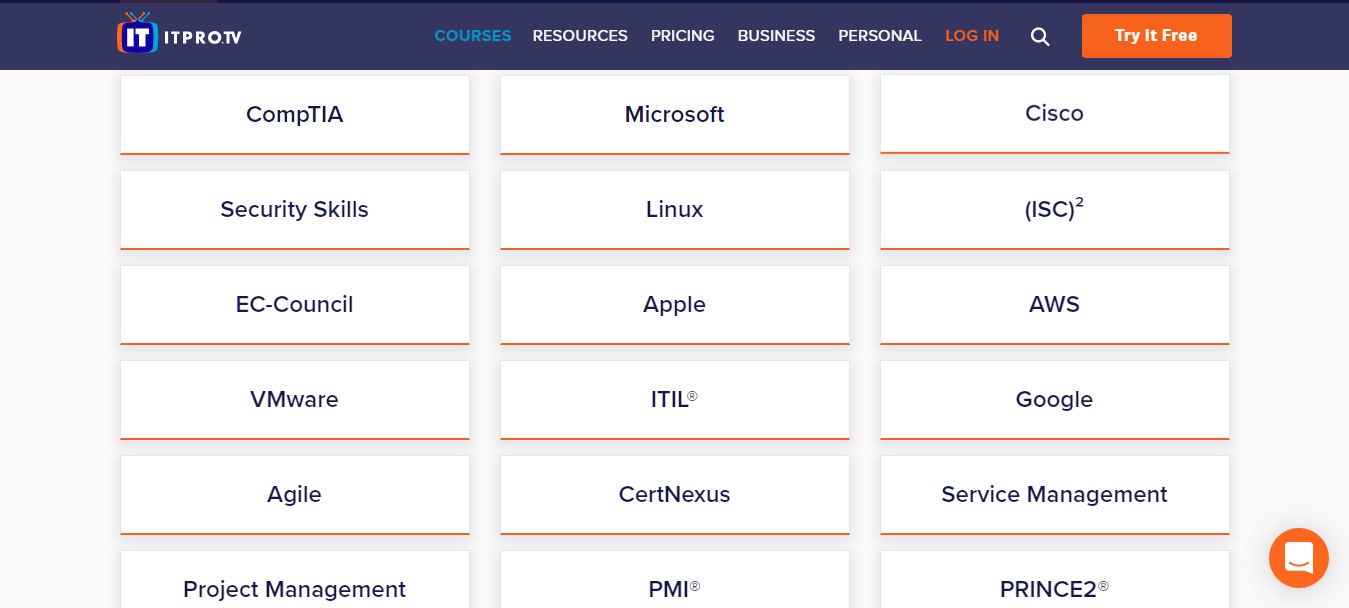Click the ITProTV logo icon
This screenshot has width=1349, height=608.
tap(138, 35)
